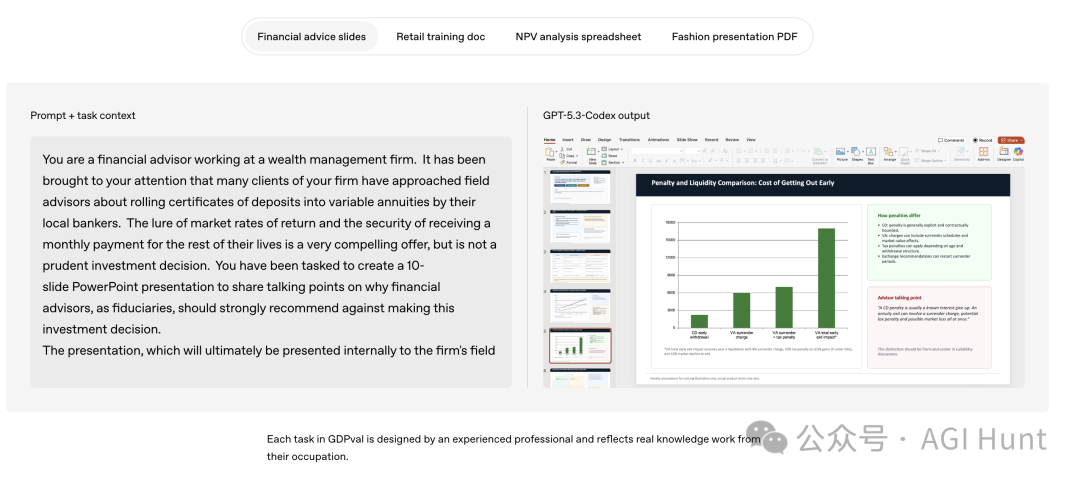
Task: Select slide 5 thumbnail with bar chart
Action: coord(579,345)
